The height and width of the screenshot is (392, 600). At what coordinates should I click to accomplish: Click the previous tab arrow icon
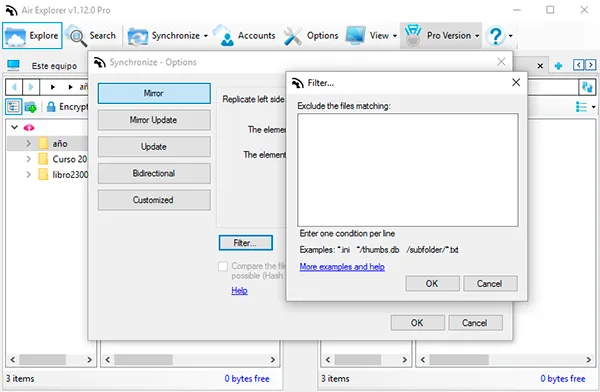pos(578,65)
